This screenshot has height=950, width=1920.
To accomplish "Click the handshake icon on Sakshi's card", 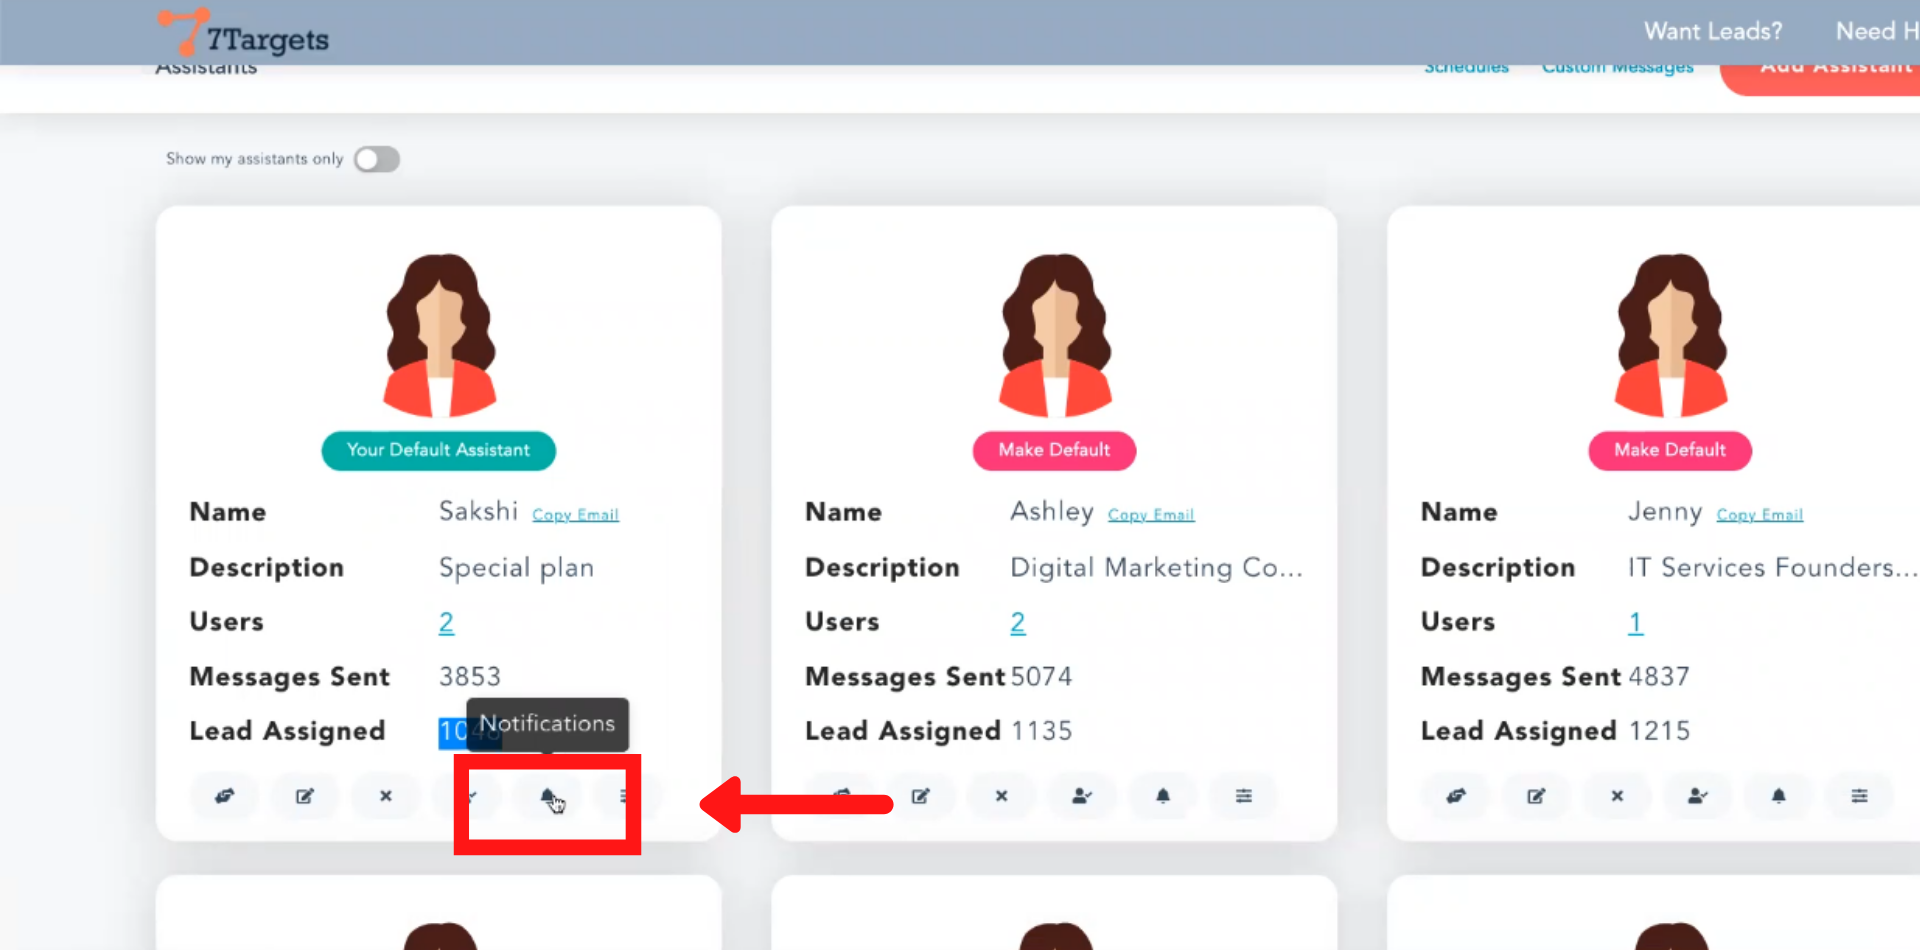I will pos(224,796).
